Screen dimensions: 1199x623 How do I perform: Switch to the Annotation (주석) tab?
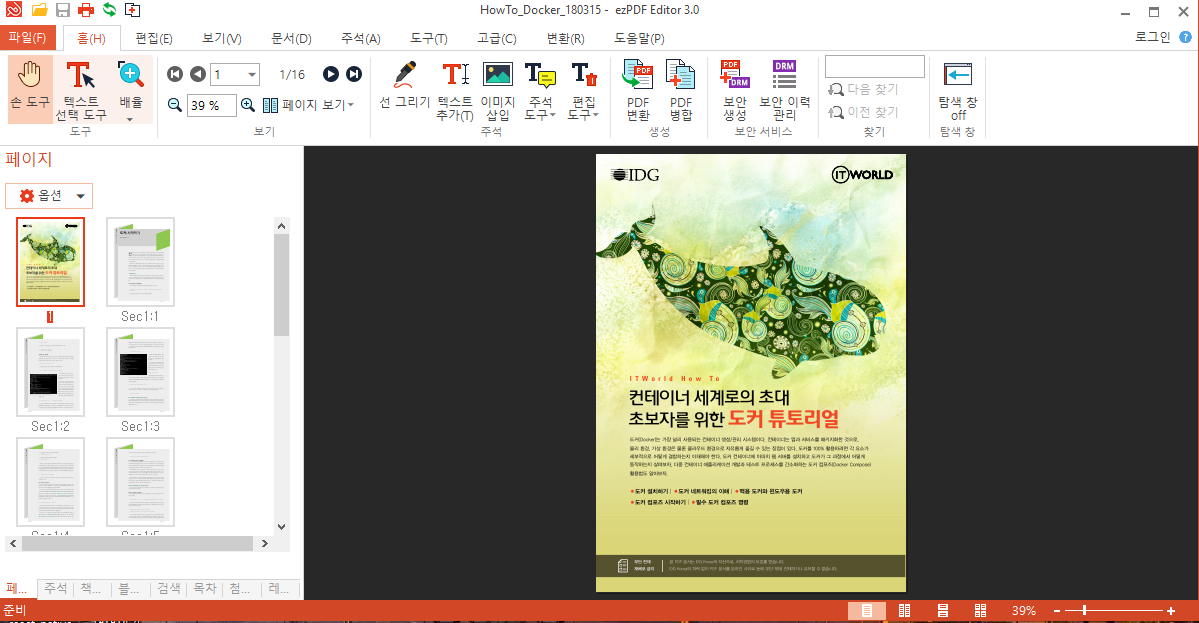[360, 38]
